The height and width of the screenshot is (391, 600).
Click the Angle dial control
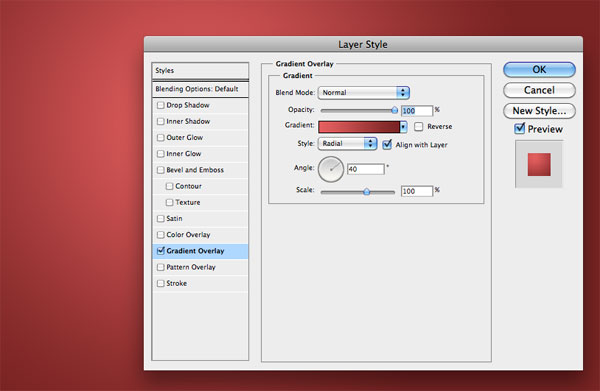click(x=331, y=169)
